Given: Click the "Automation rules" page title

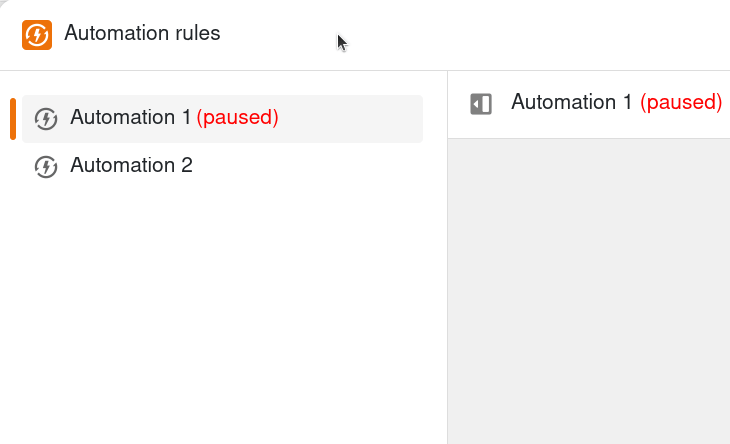Looking at the screenshot, I should [142, 33].
